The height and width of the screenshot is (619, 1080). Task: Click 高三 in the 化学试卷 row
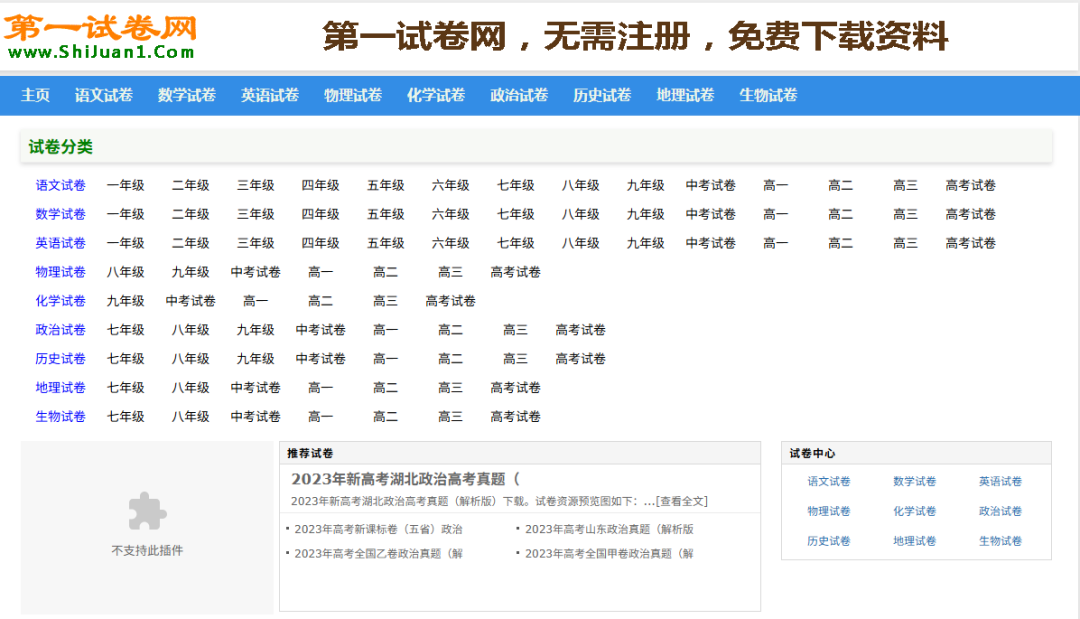tap(385, 300)
